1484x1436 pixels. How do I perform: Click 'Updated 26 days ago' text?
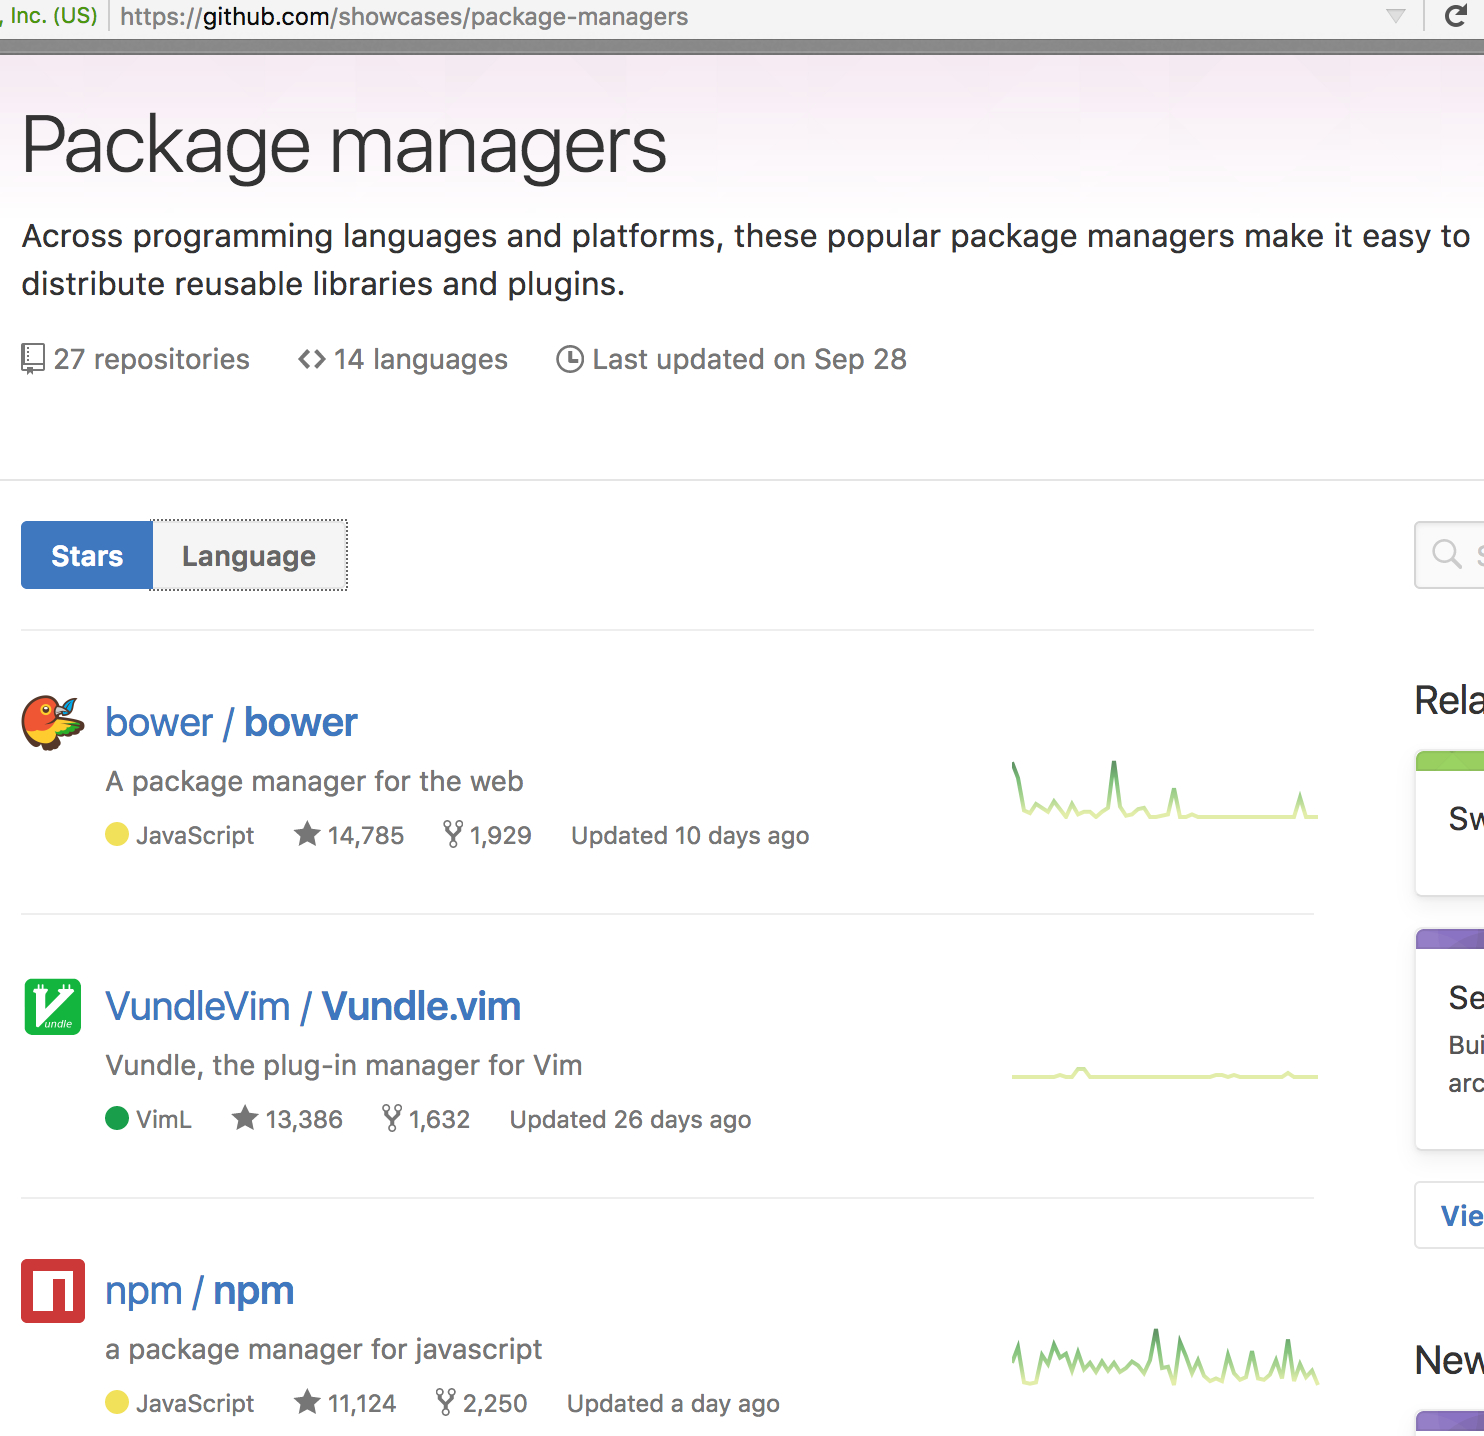[630, 1119]
